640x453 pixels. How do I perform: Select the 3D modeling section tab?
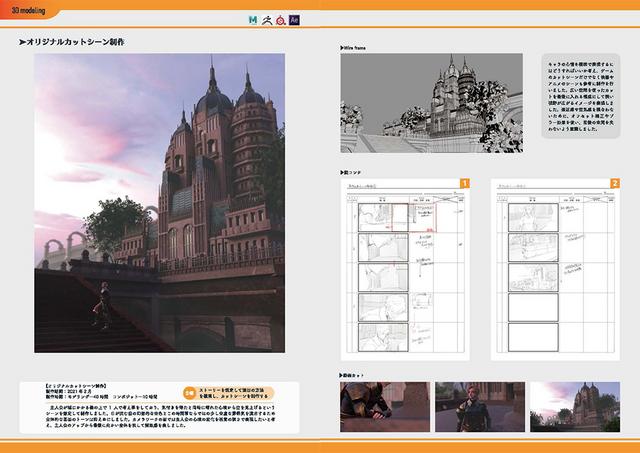[29, 11]
